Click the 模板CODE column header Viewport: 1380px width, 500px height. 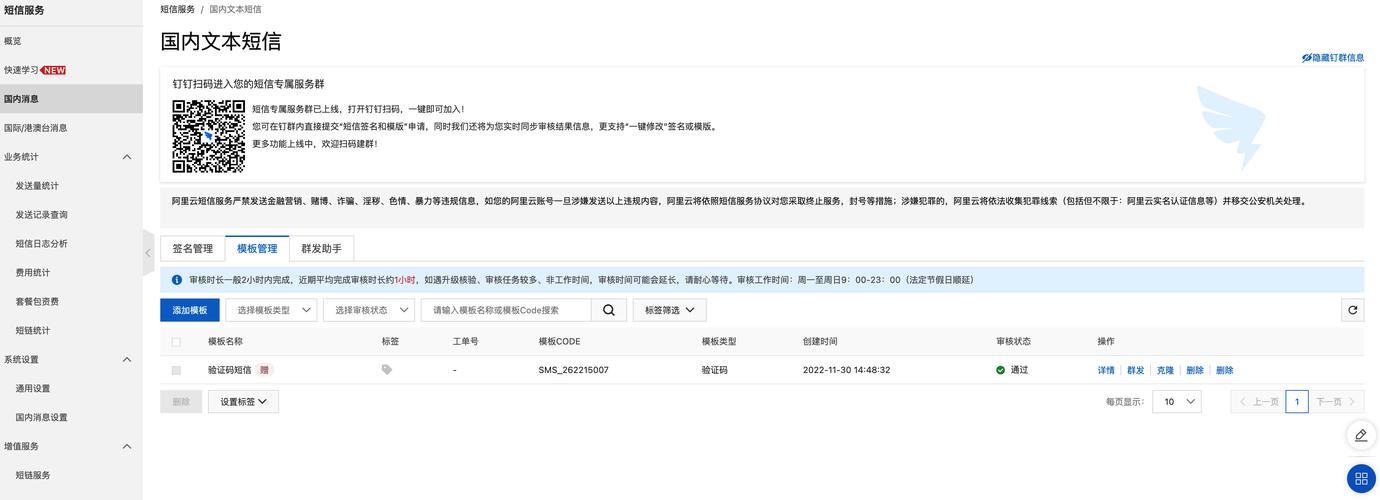tap(559, 342)
